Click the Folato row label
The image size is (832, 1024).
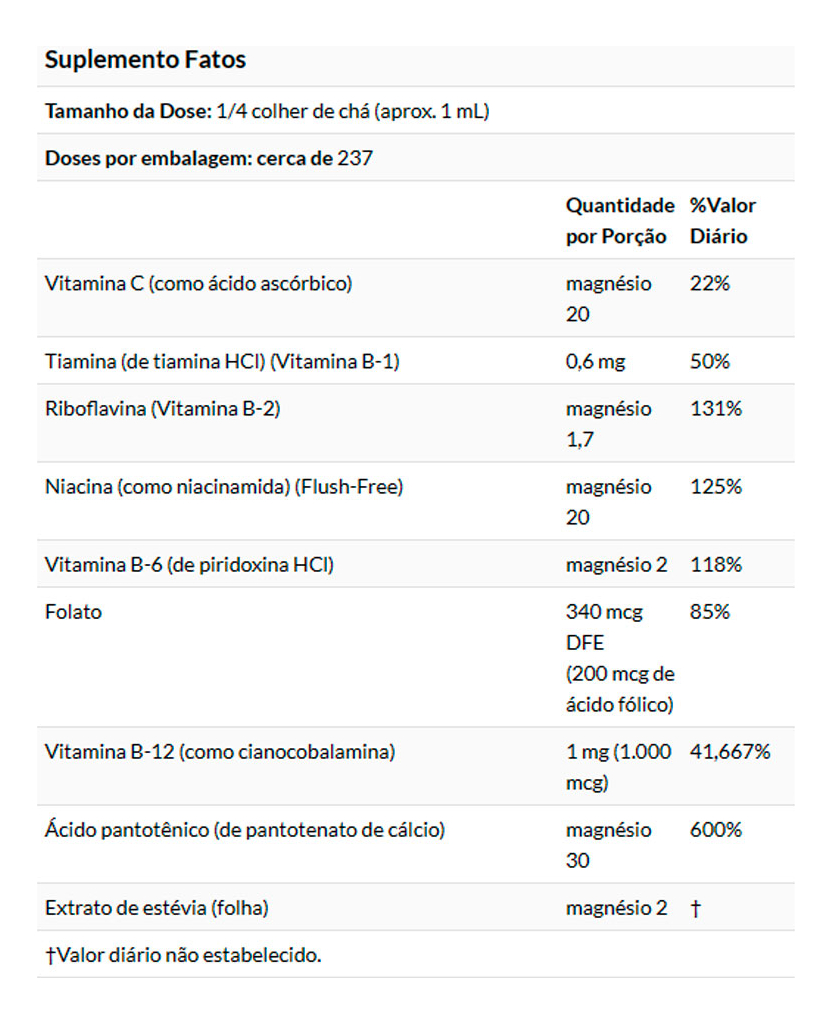[x=73, y=612]
